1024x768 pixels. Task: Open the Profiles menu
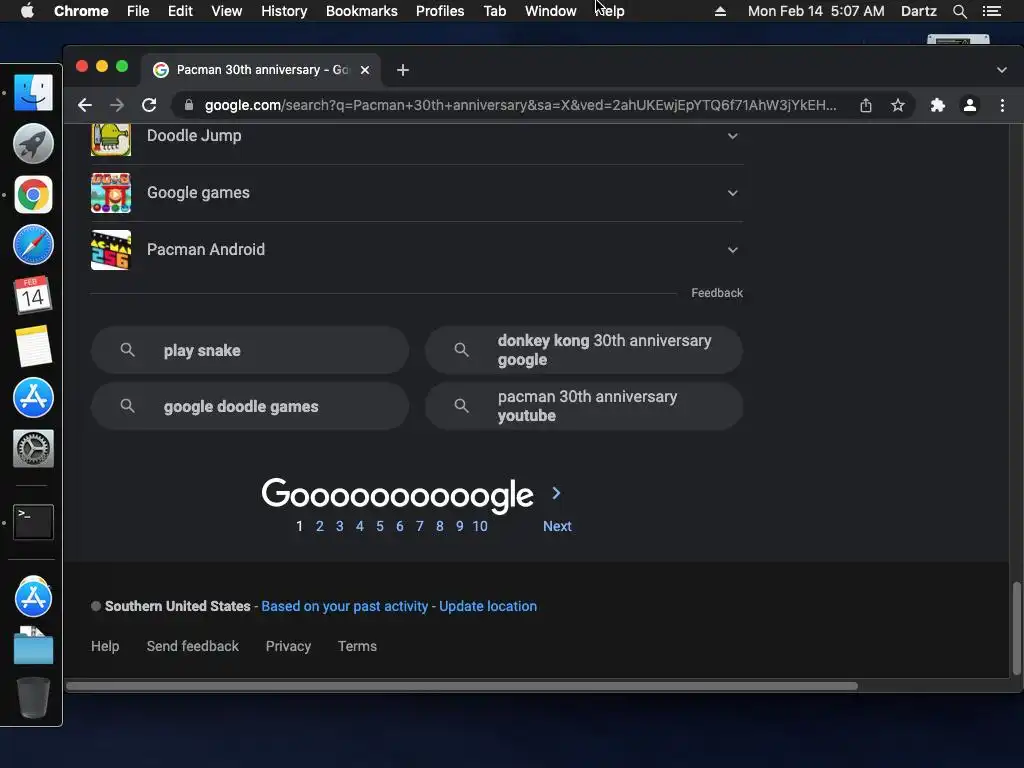[440, 11]
